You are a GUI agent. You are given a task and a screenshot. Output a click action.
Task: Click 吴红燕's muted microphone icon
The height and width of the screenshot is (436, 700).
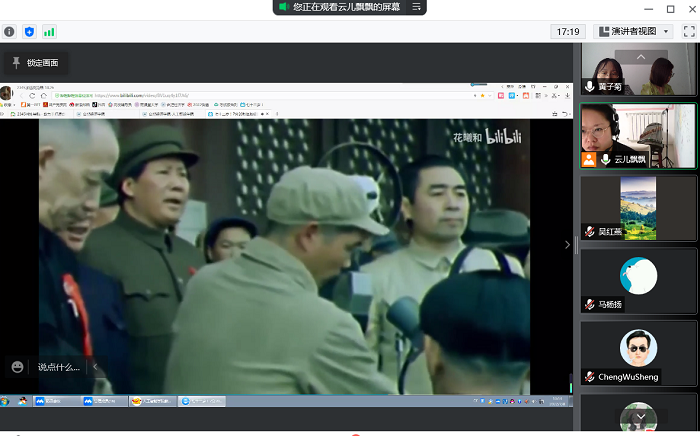(x=590, y=231)
